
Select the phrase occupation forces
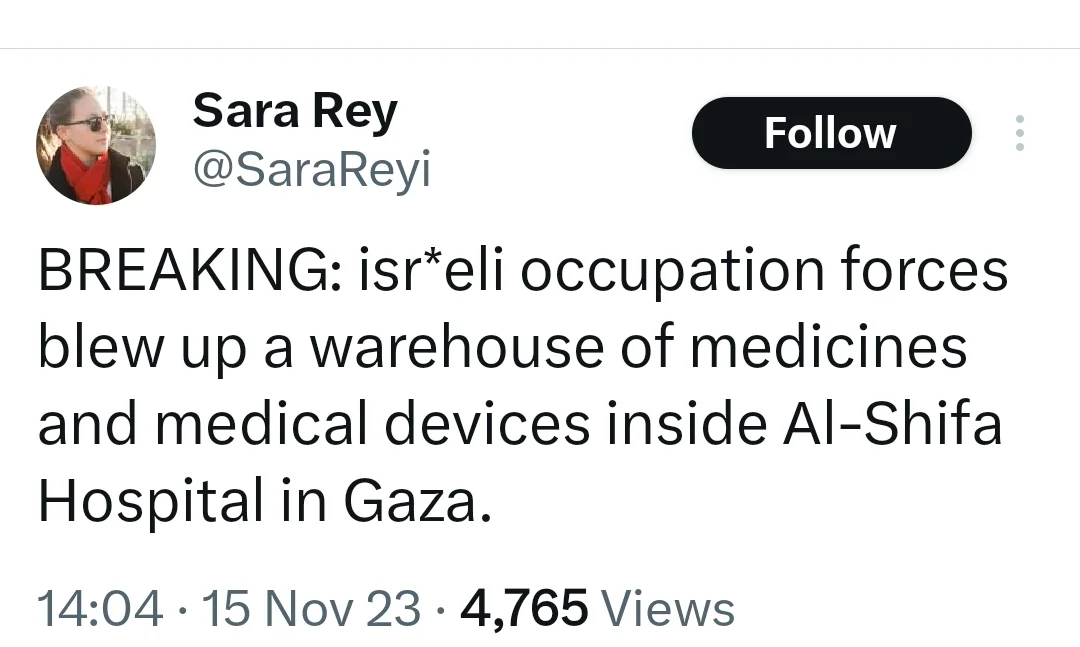764,271
